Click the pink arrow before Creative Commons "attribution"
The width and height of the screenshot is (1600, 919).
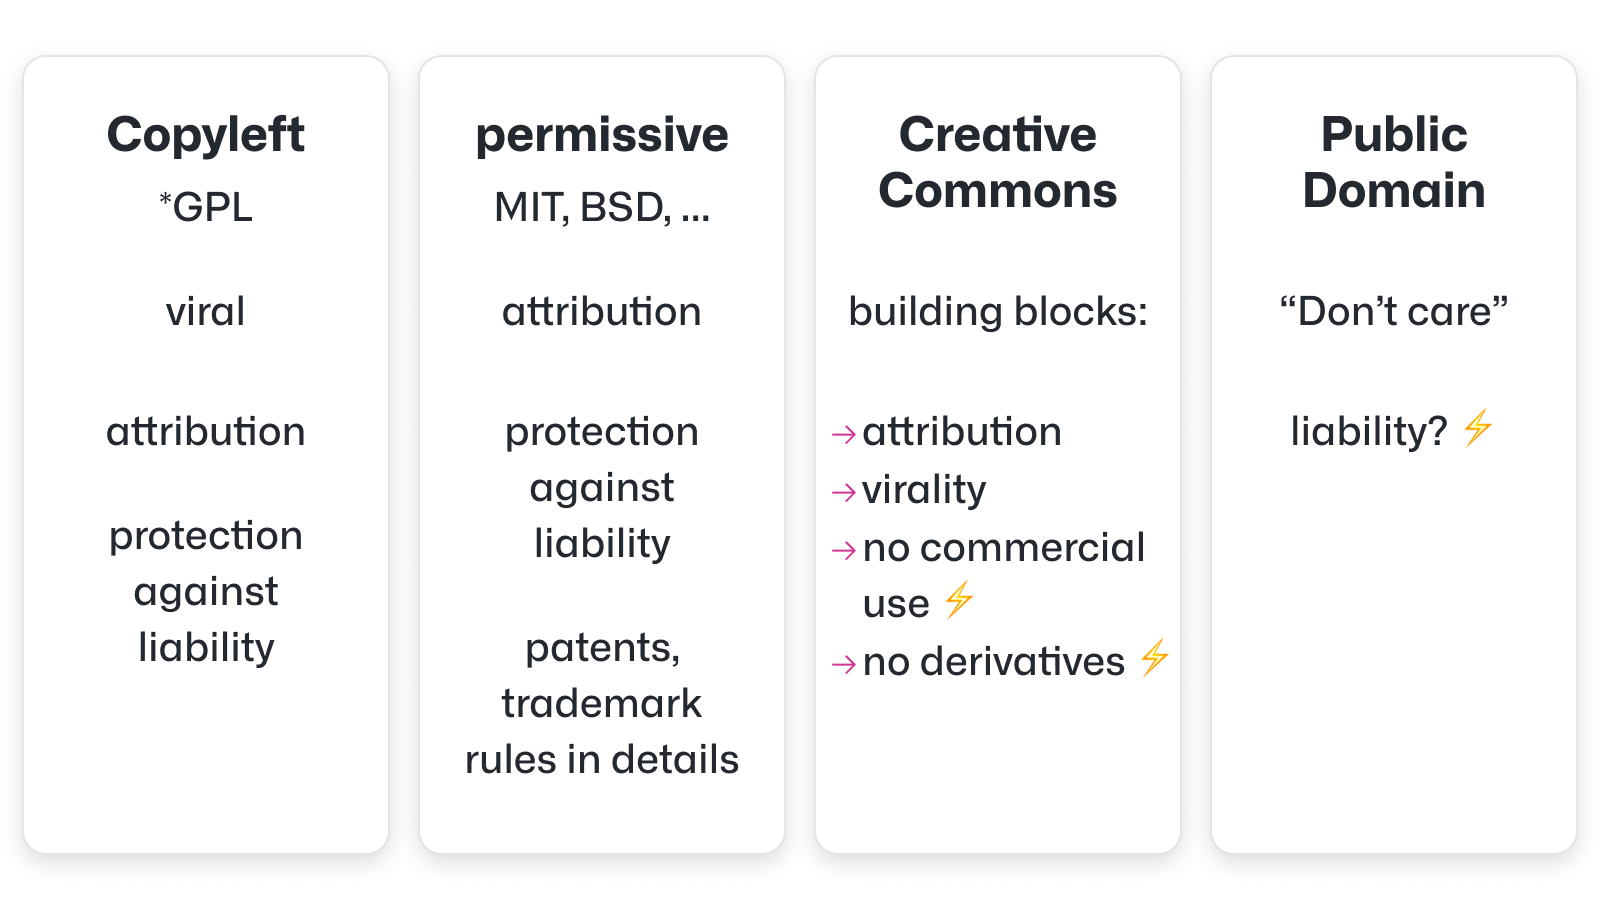tap(843, 434)
